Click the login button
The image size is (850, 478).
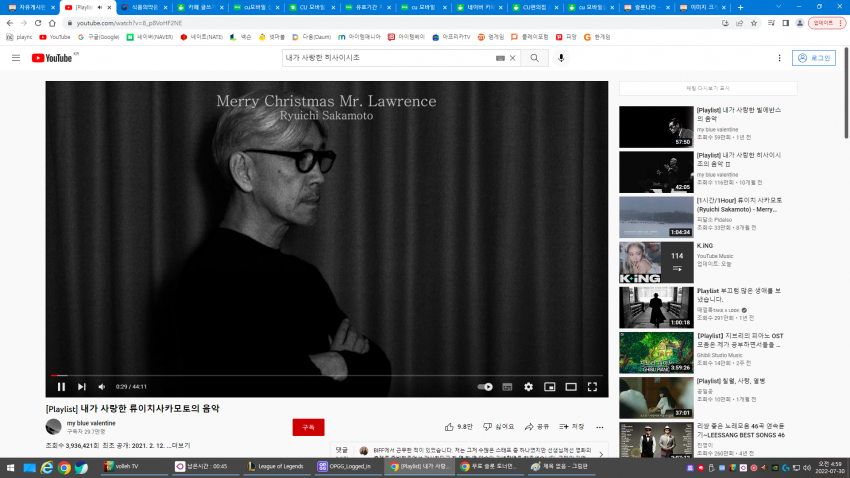click(814, 58)
